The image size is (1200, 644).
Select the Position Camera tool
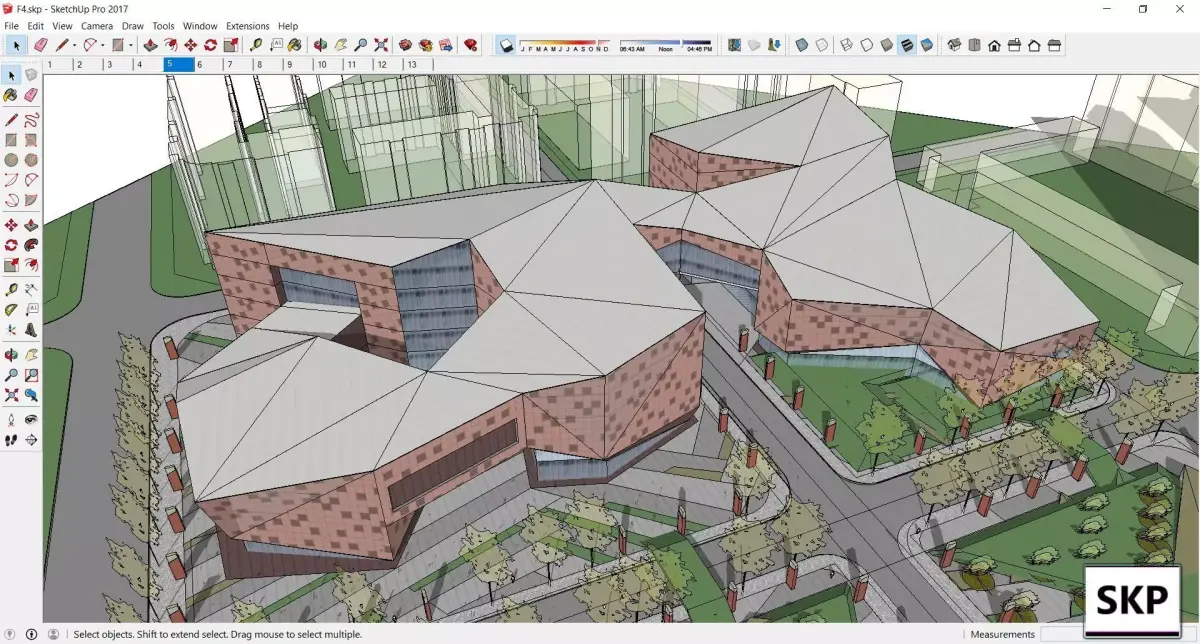[x=11, y=419]
